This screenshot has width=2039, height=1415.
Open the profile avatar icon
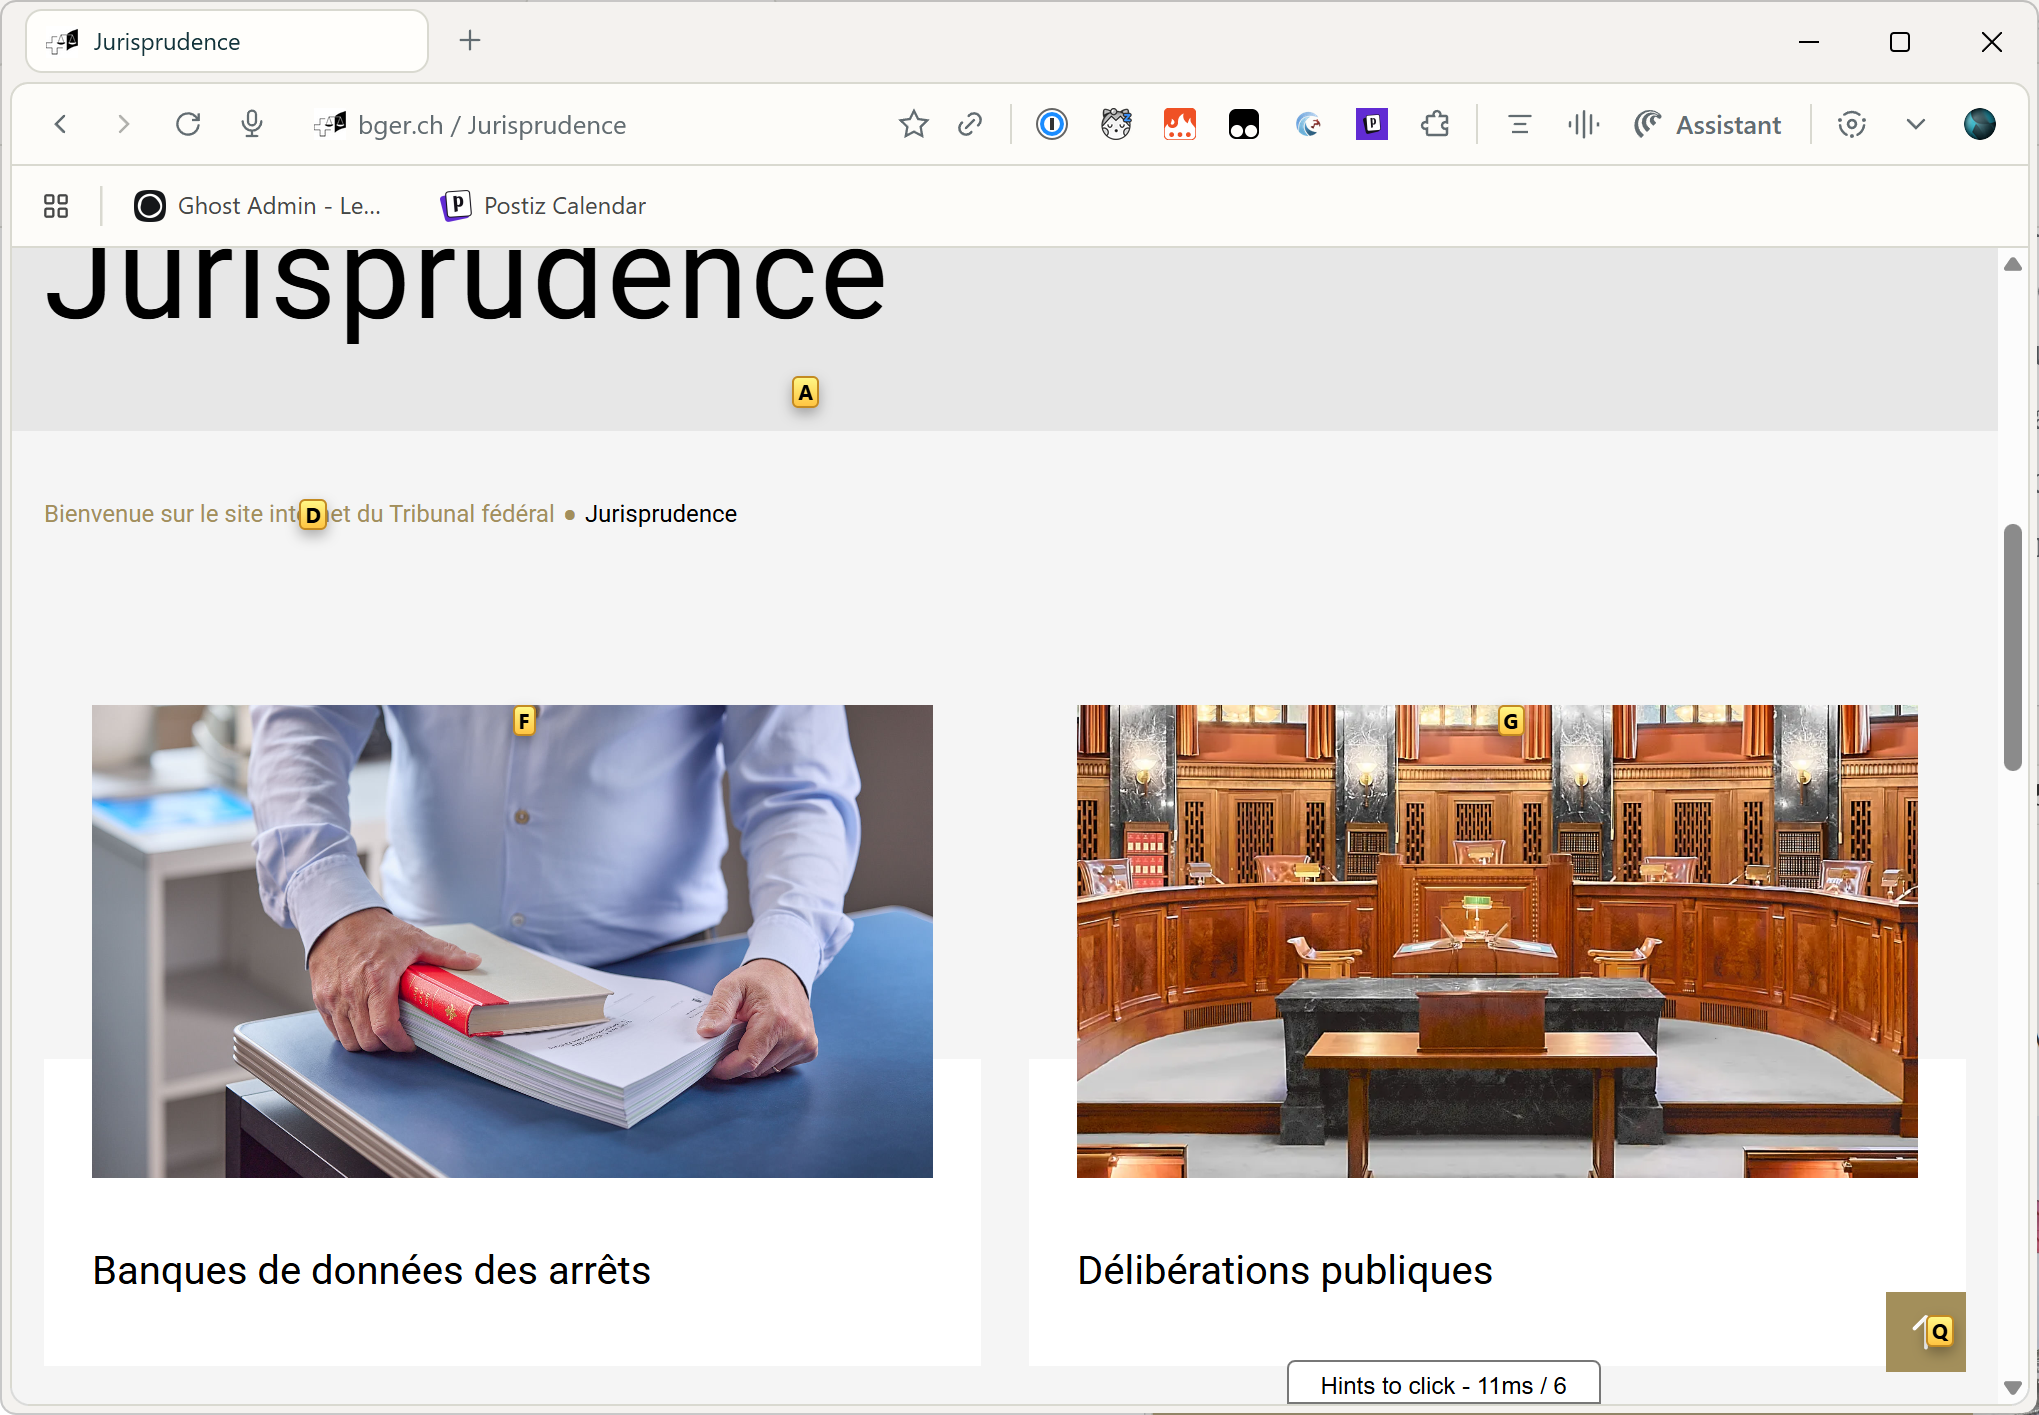(x=1979, y=125)
